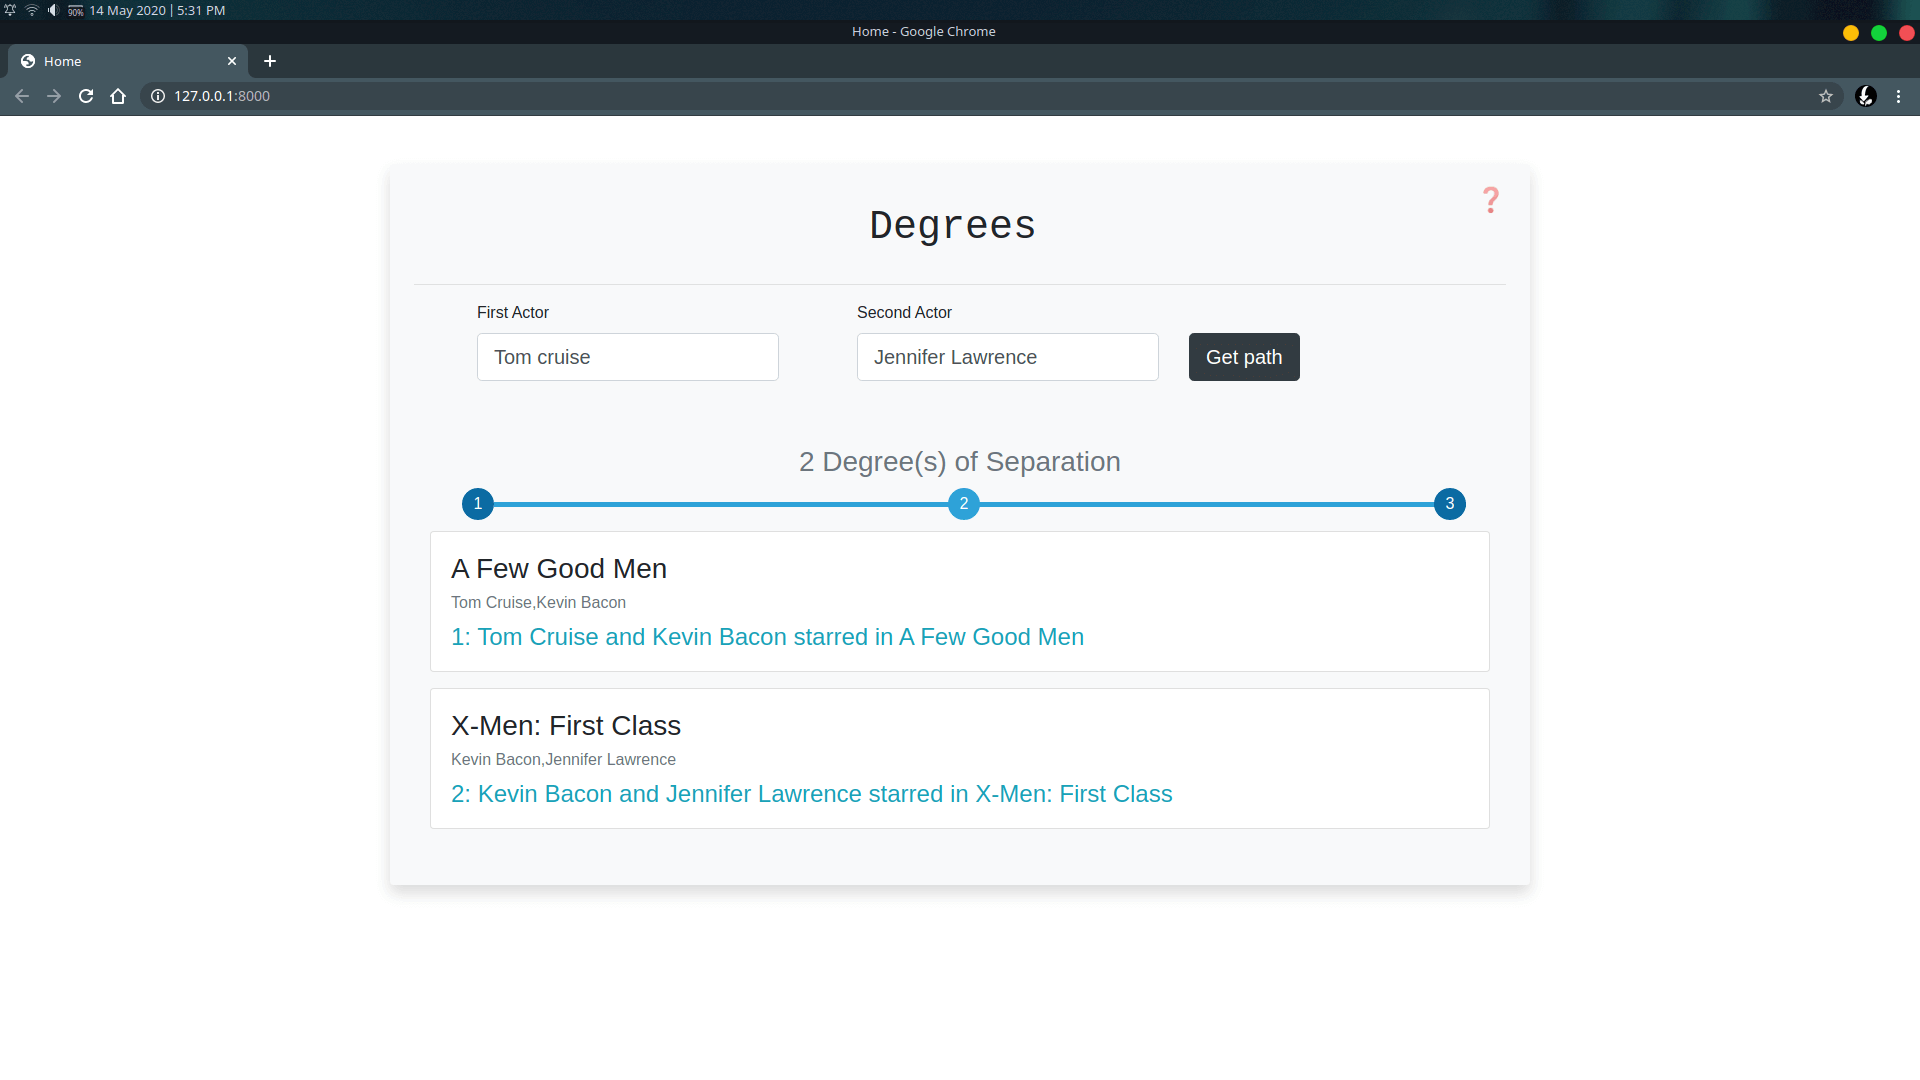Click the Second Actor input field
Screen dimensions: 1920x1080
pos(1007,356)
